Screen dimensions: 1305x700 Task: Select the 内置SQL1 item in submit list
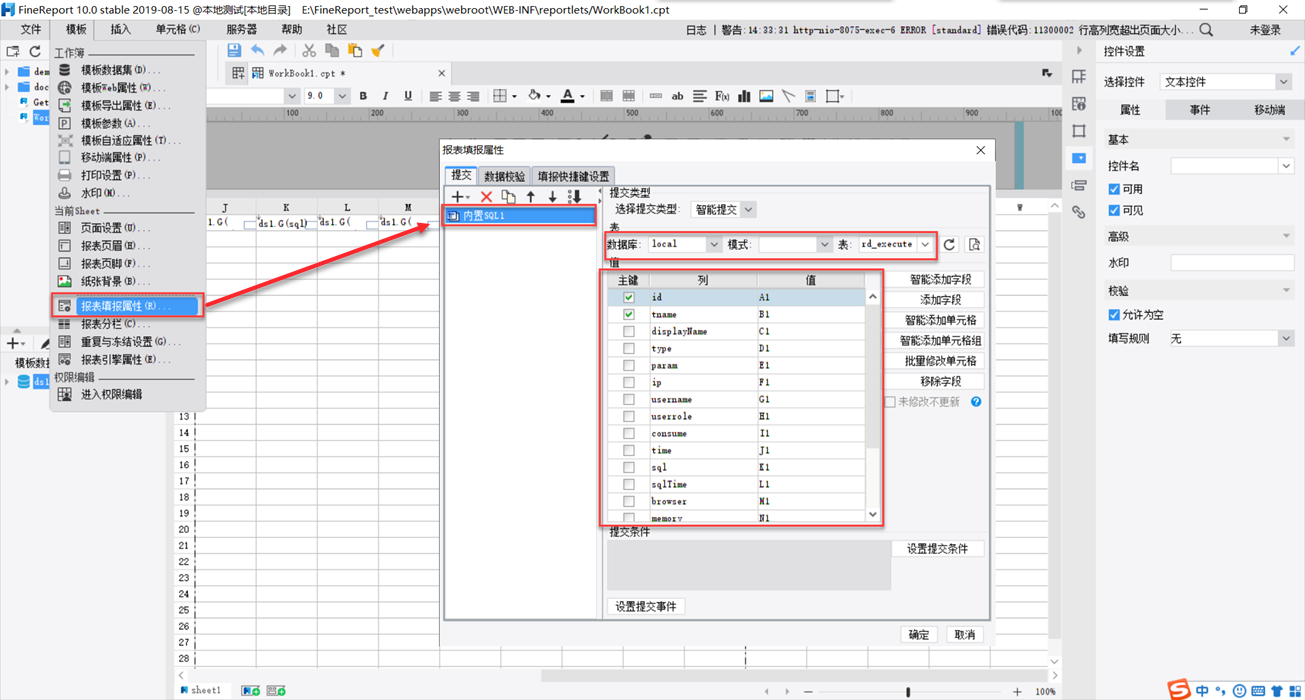click(520, 216)
